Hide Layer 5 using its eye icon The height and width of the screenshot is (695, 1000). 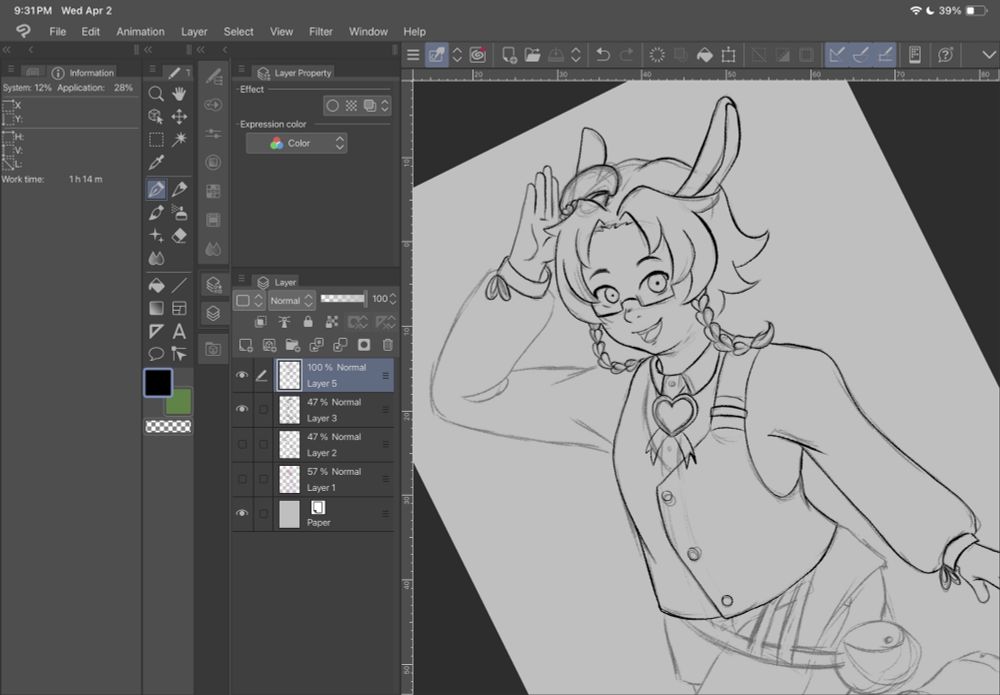(242, 375)
